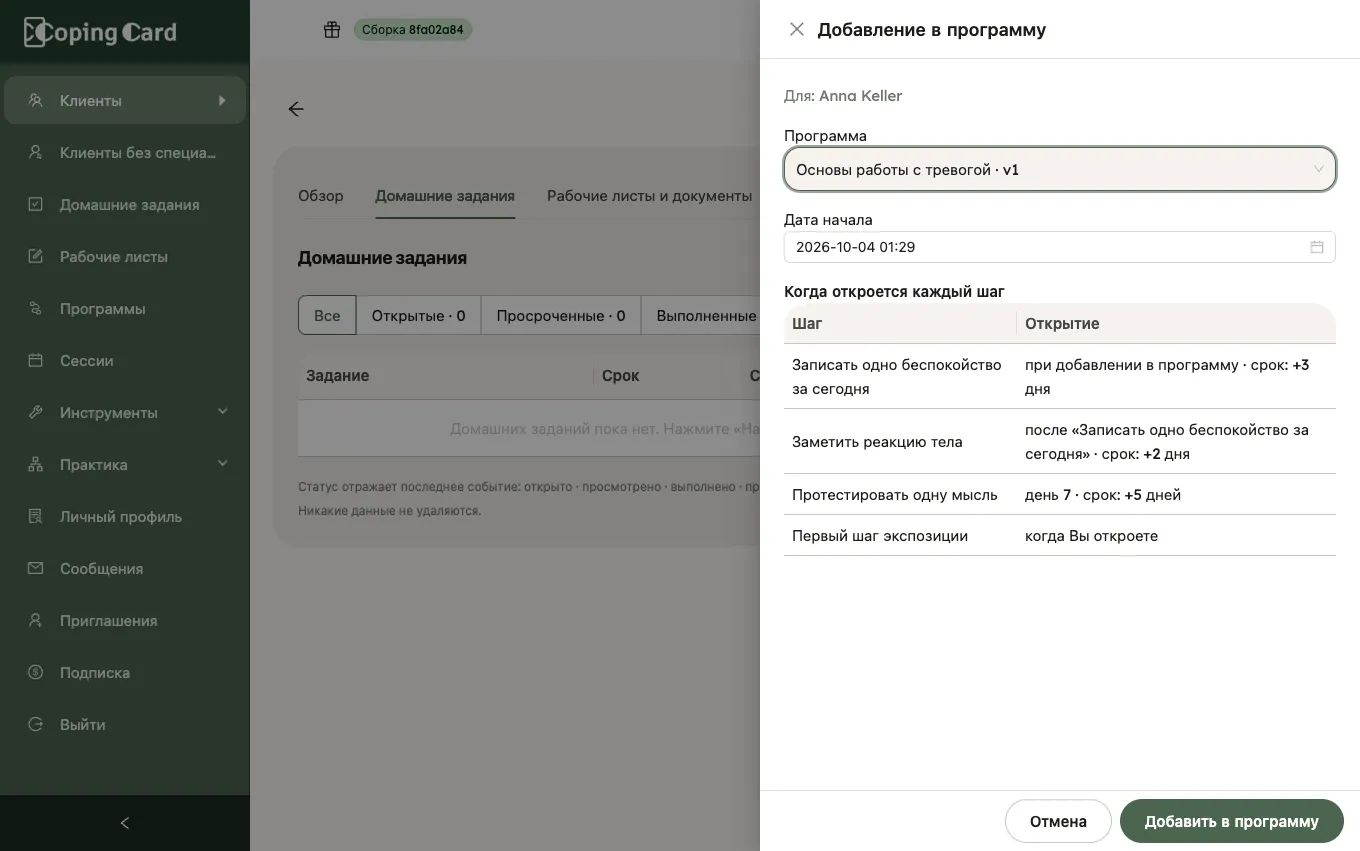The image size is (1360, 851).
Task: Click the gift icon beside Сборка
Action: pos(332,30)
